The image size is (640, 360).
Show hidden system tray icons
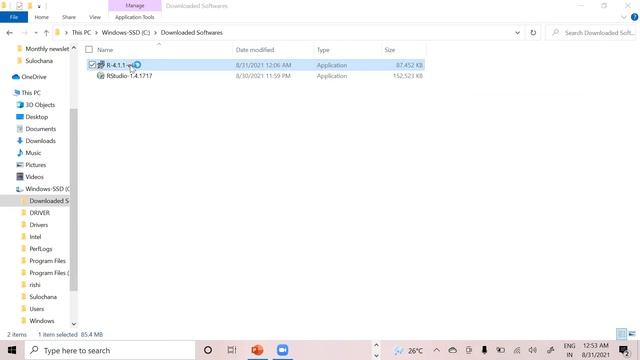(x=436, y=350)
